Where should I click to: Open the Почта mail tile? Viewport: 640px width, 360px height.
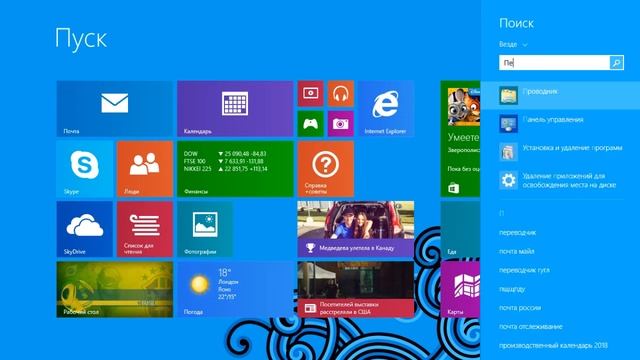point(114,109)
